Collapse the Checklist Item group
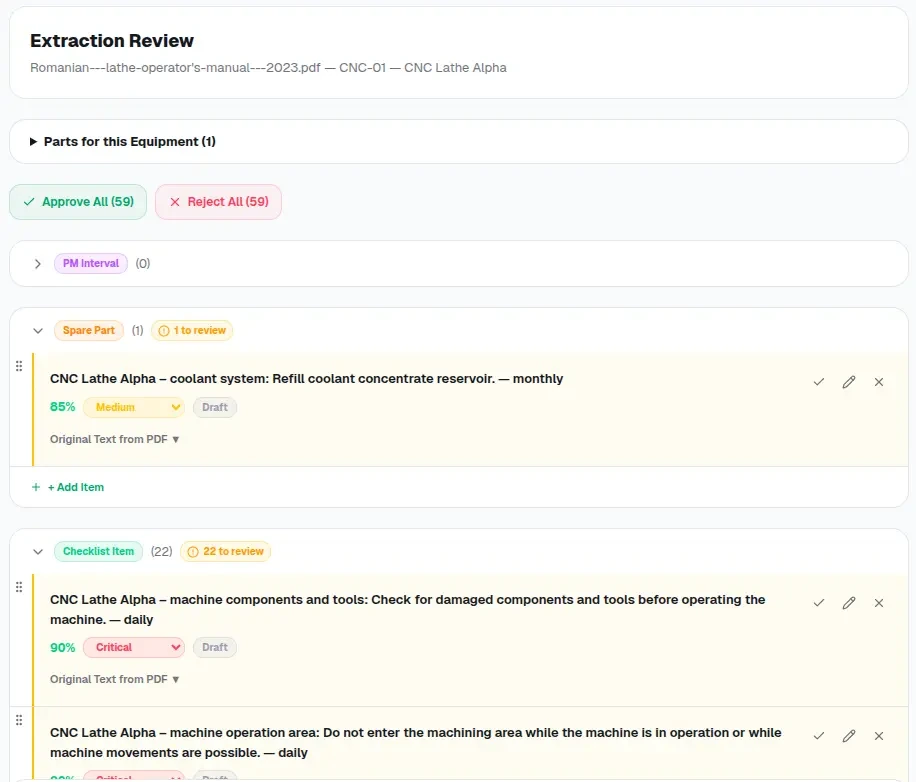916x782 pixels. tap(38, 551)
